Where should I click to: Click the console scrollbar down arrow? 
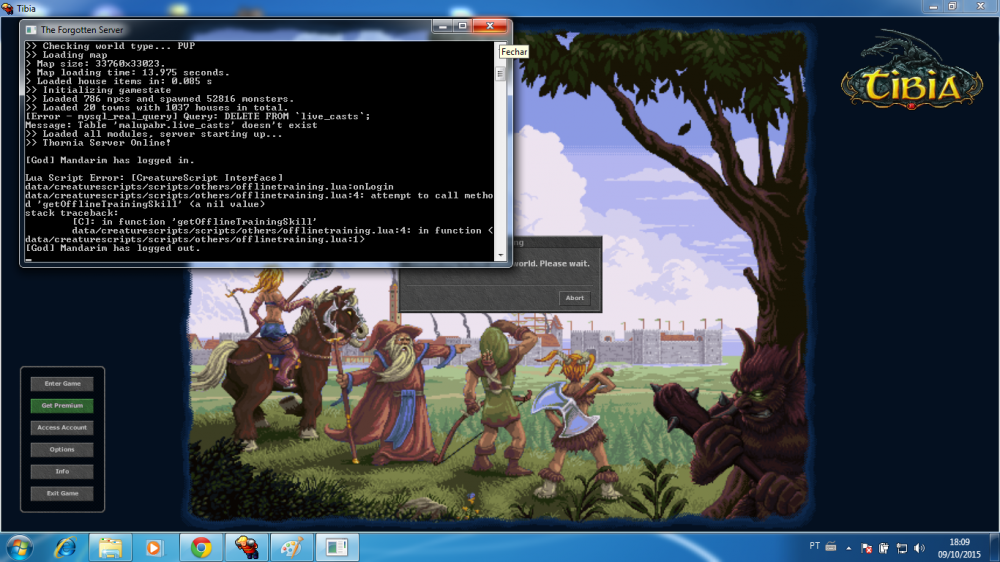click(x=501, y=255)
